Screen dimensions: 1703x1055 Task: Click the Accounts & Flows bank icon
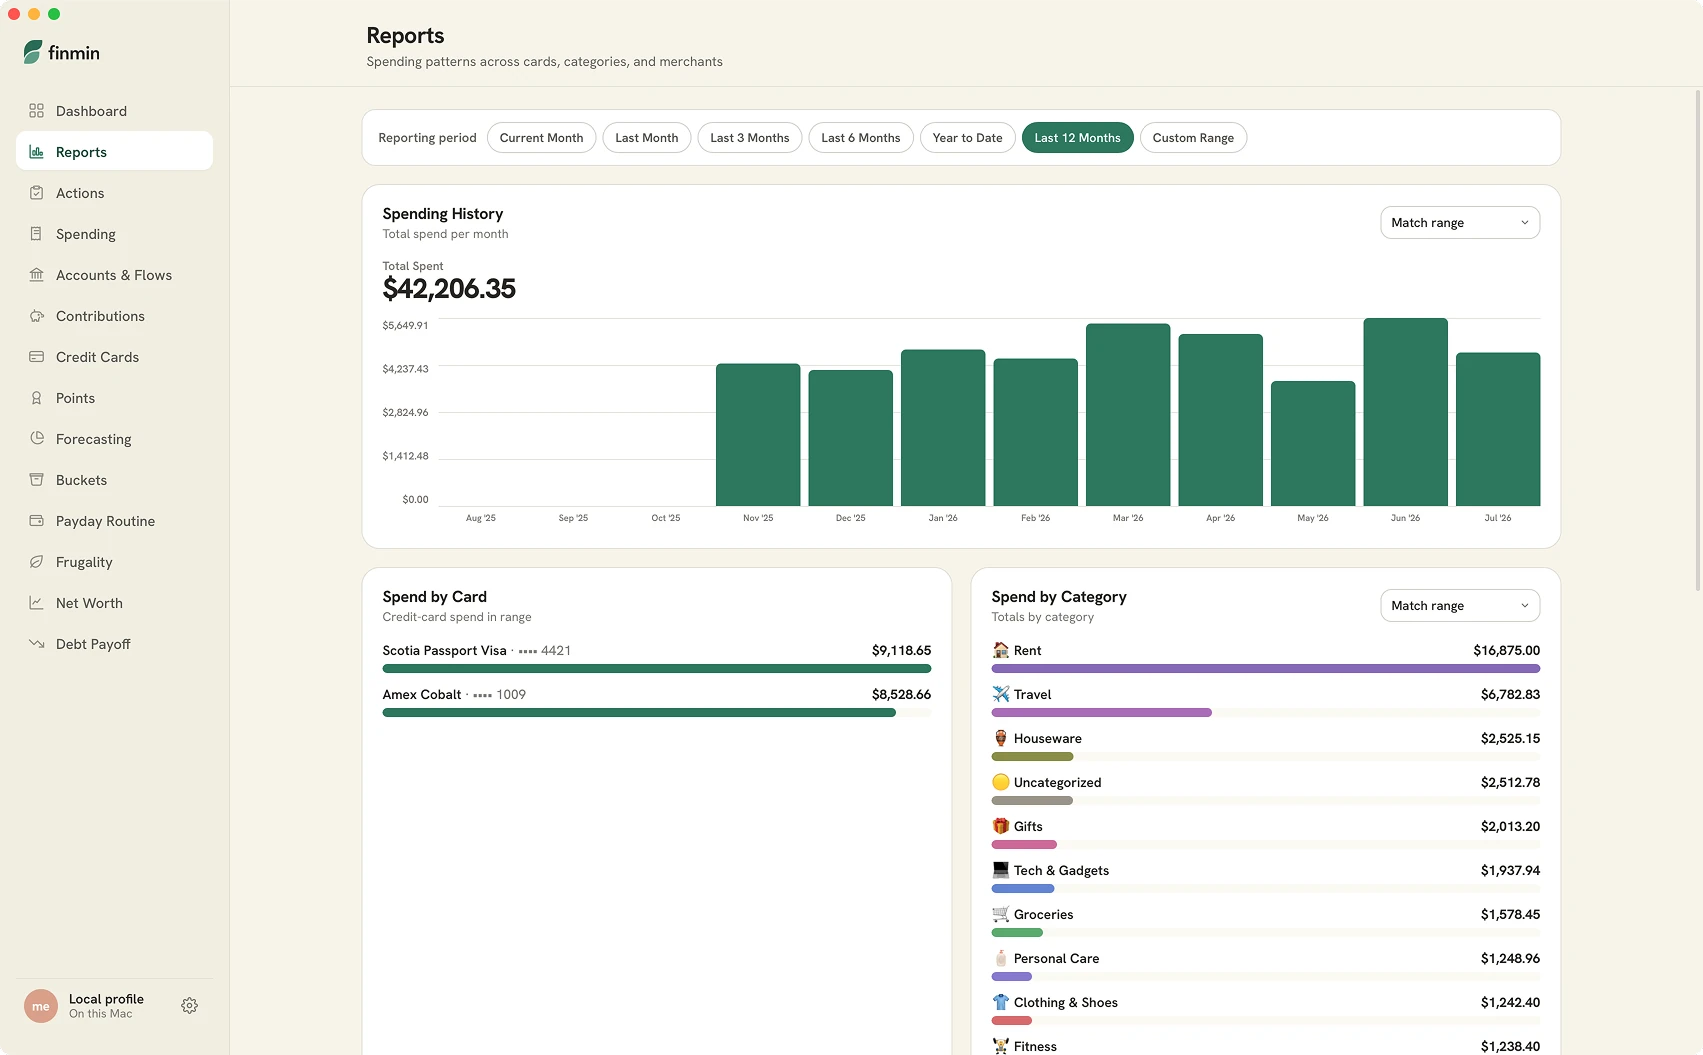coord(36,275)
